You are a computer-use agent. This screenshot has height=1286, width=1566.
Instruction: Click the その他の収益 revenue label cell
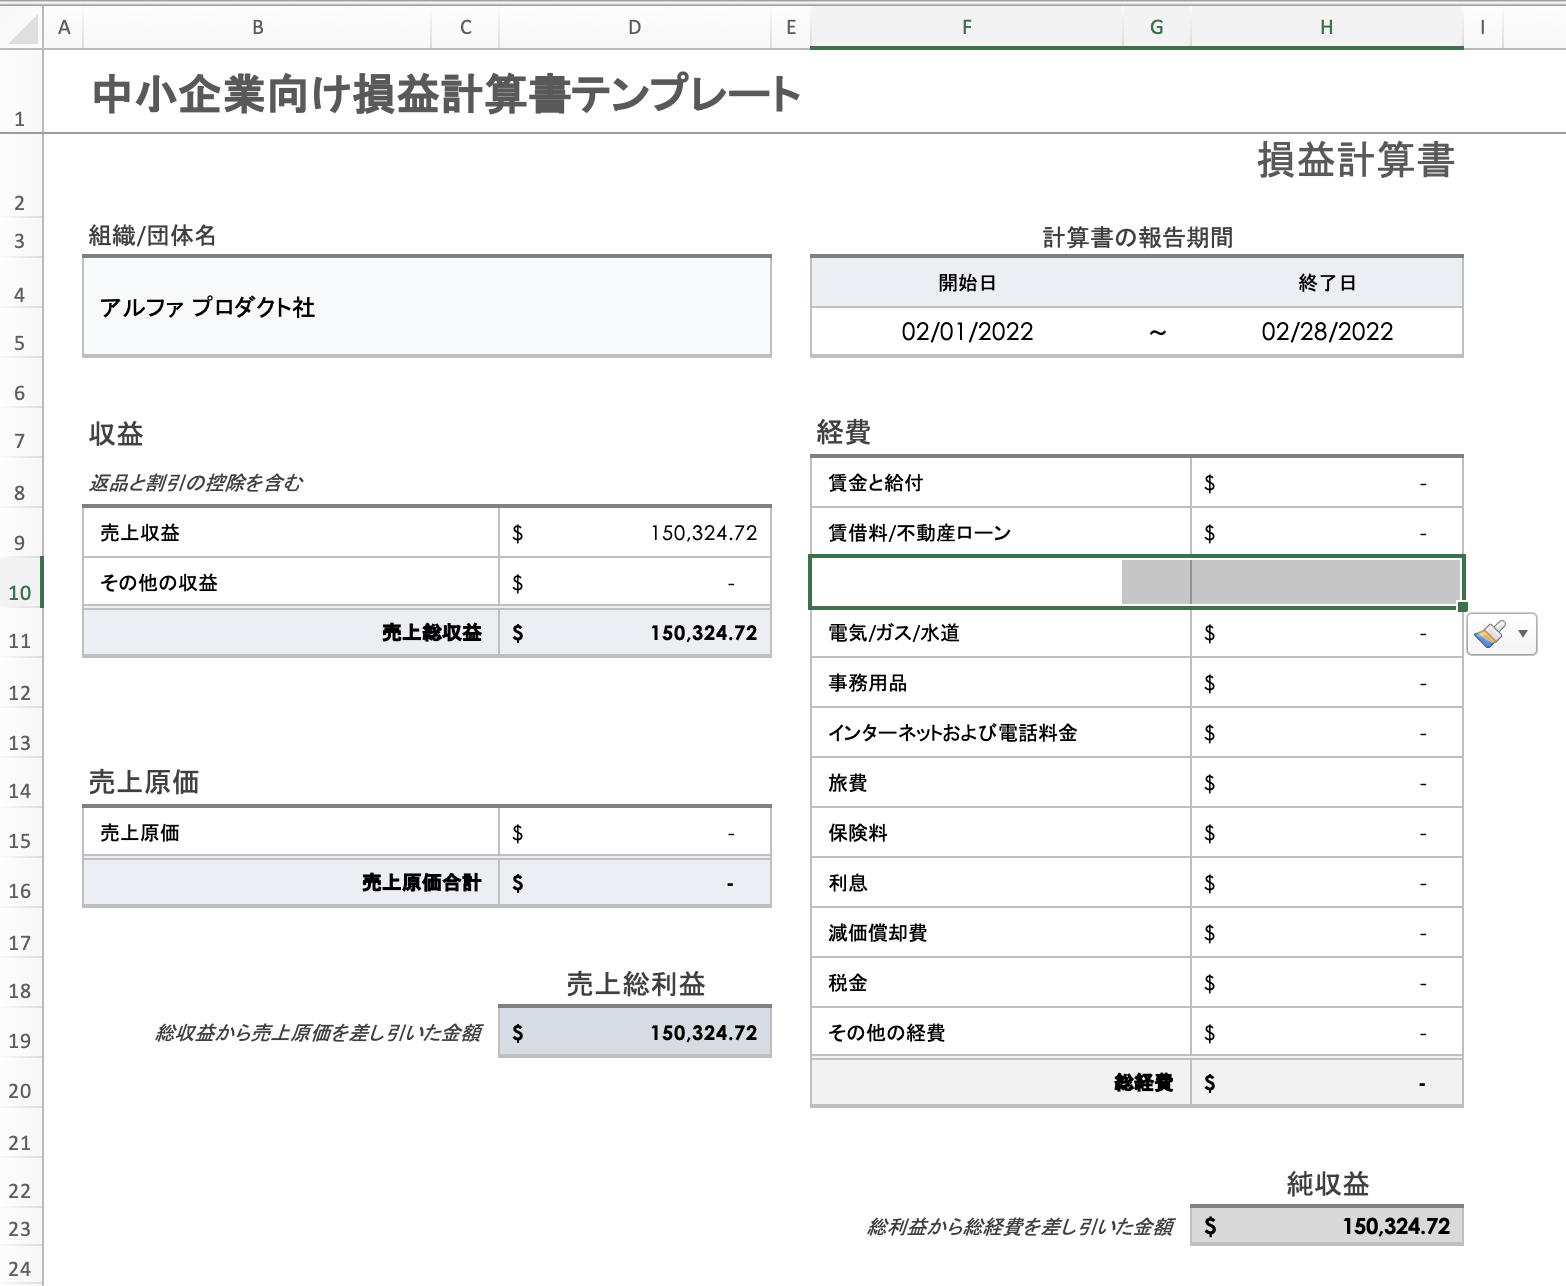tap(290, 581)
